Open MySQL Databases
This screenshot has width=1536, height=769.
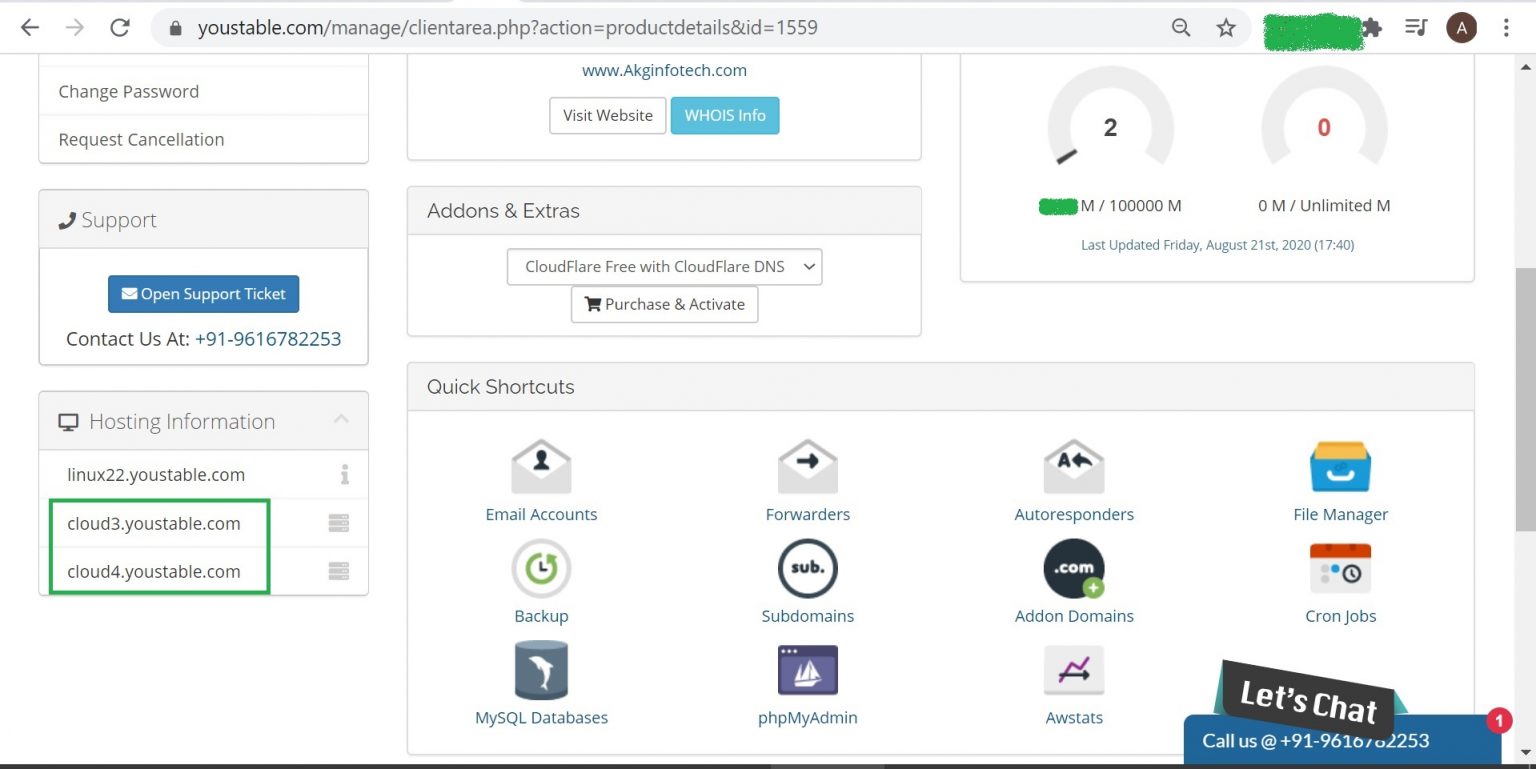tap(541, 684)
